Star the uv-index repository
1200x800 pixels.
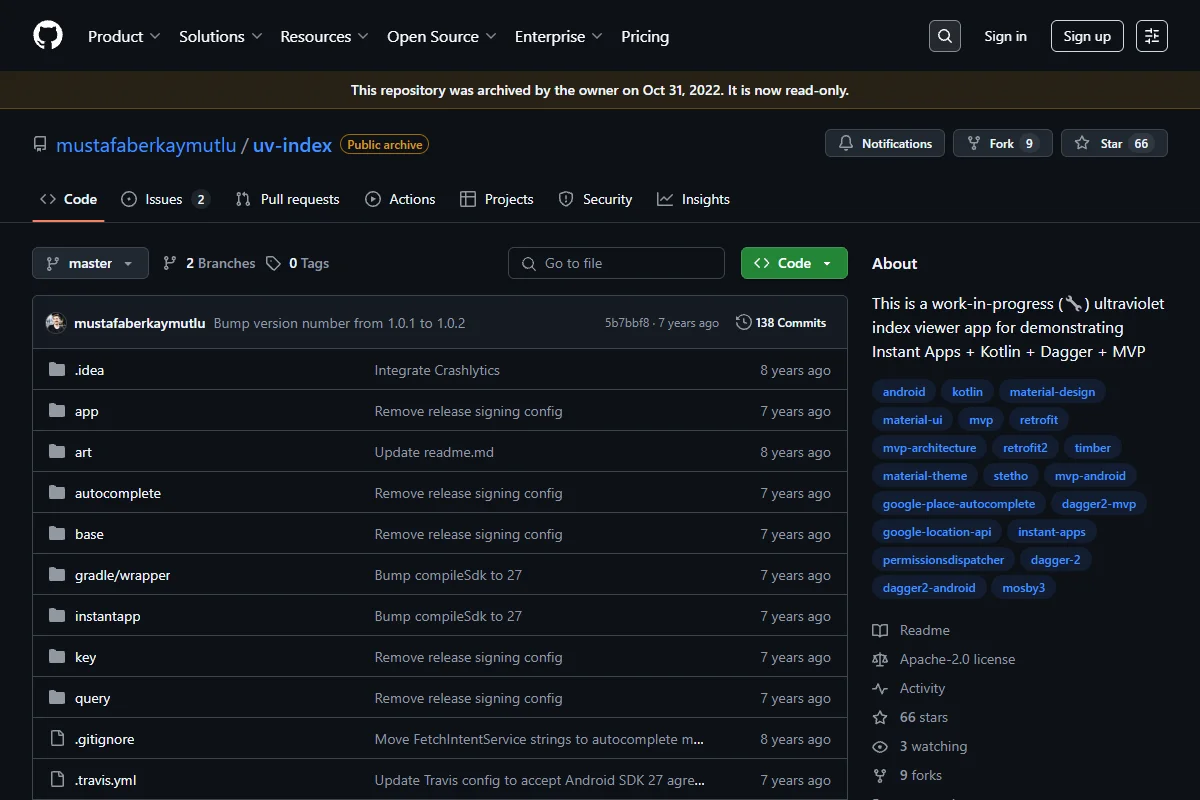pos(1114,144)
